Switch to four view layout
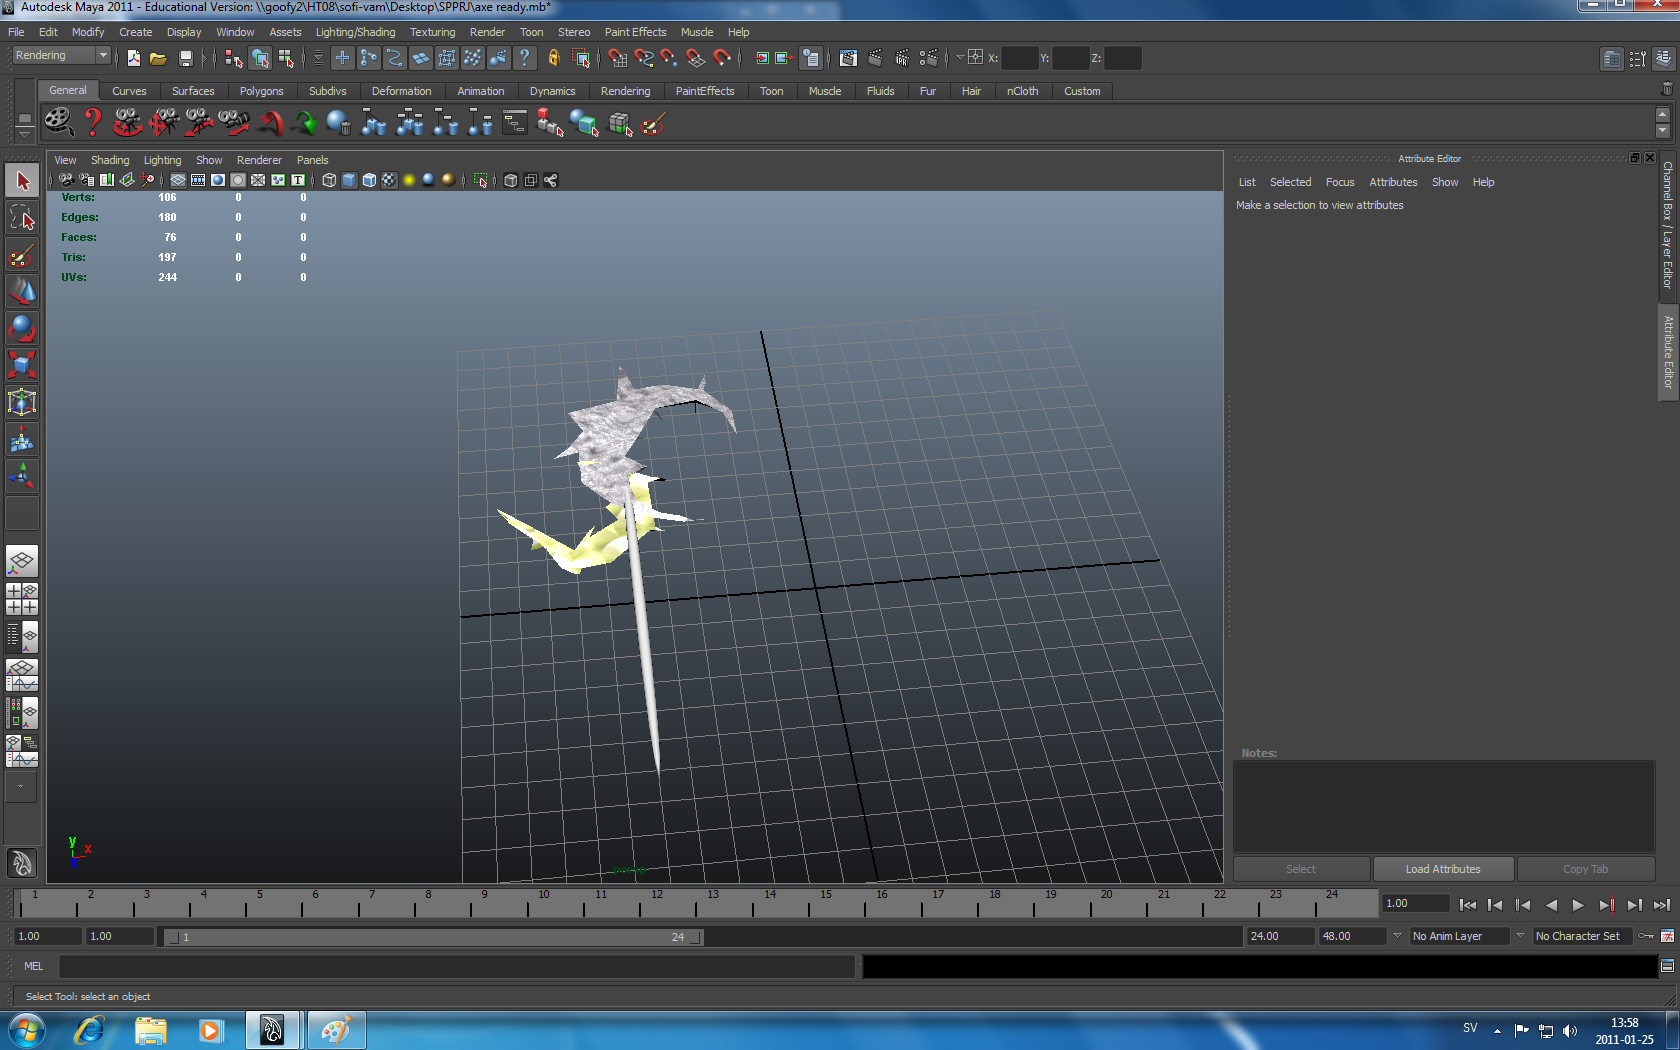1680x1050 pixels. click(22, 598)
